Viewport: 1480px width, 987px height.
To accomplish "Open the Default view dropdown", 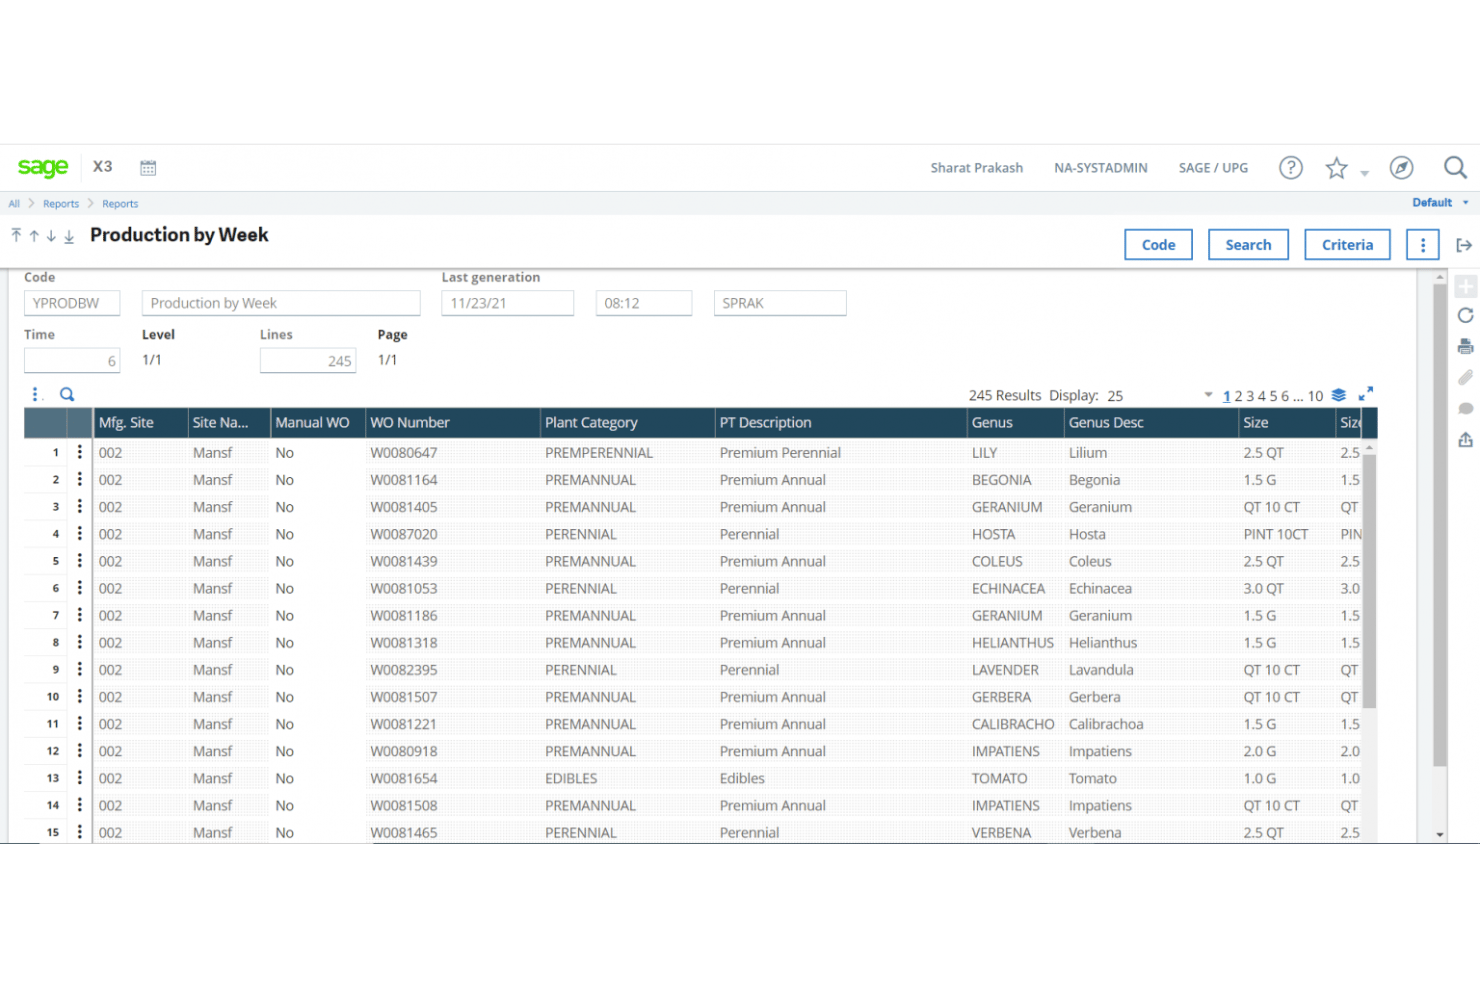I will pos(1440,202).
